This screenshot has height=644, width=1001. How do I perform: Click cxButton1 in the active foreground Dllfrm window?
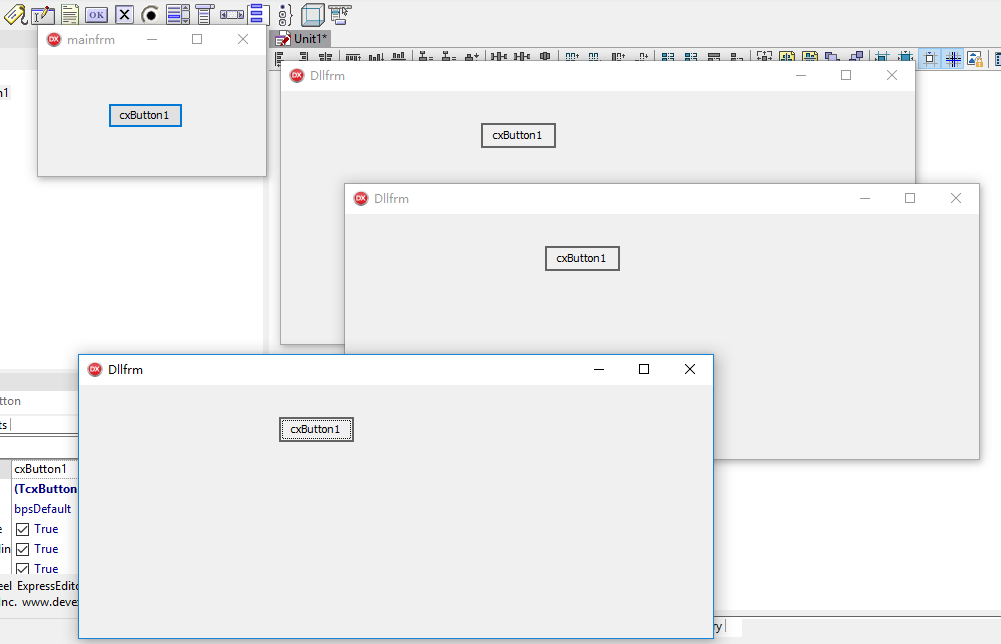[x=316, y=429]
